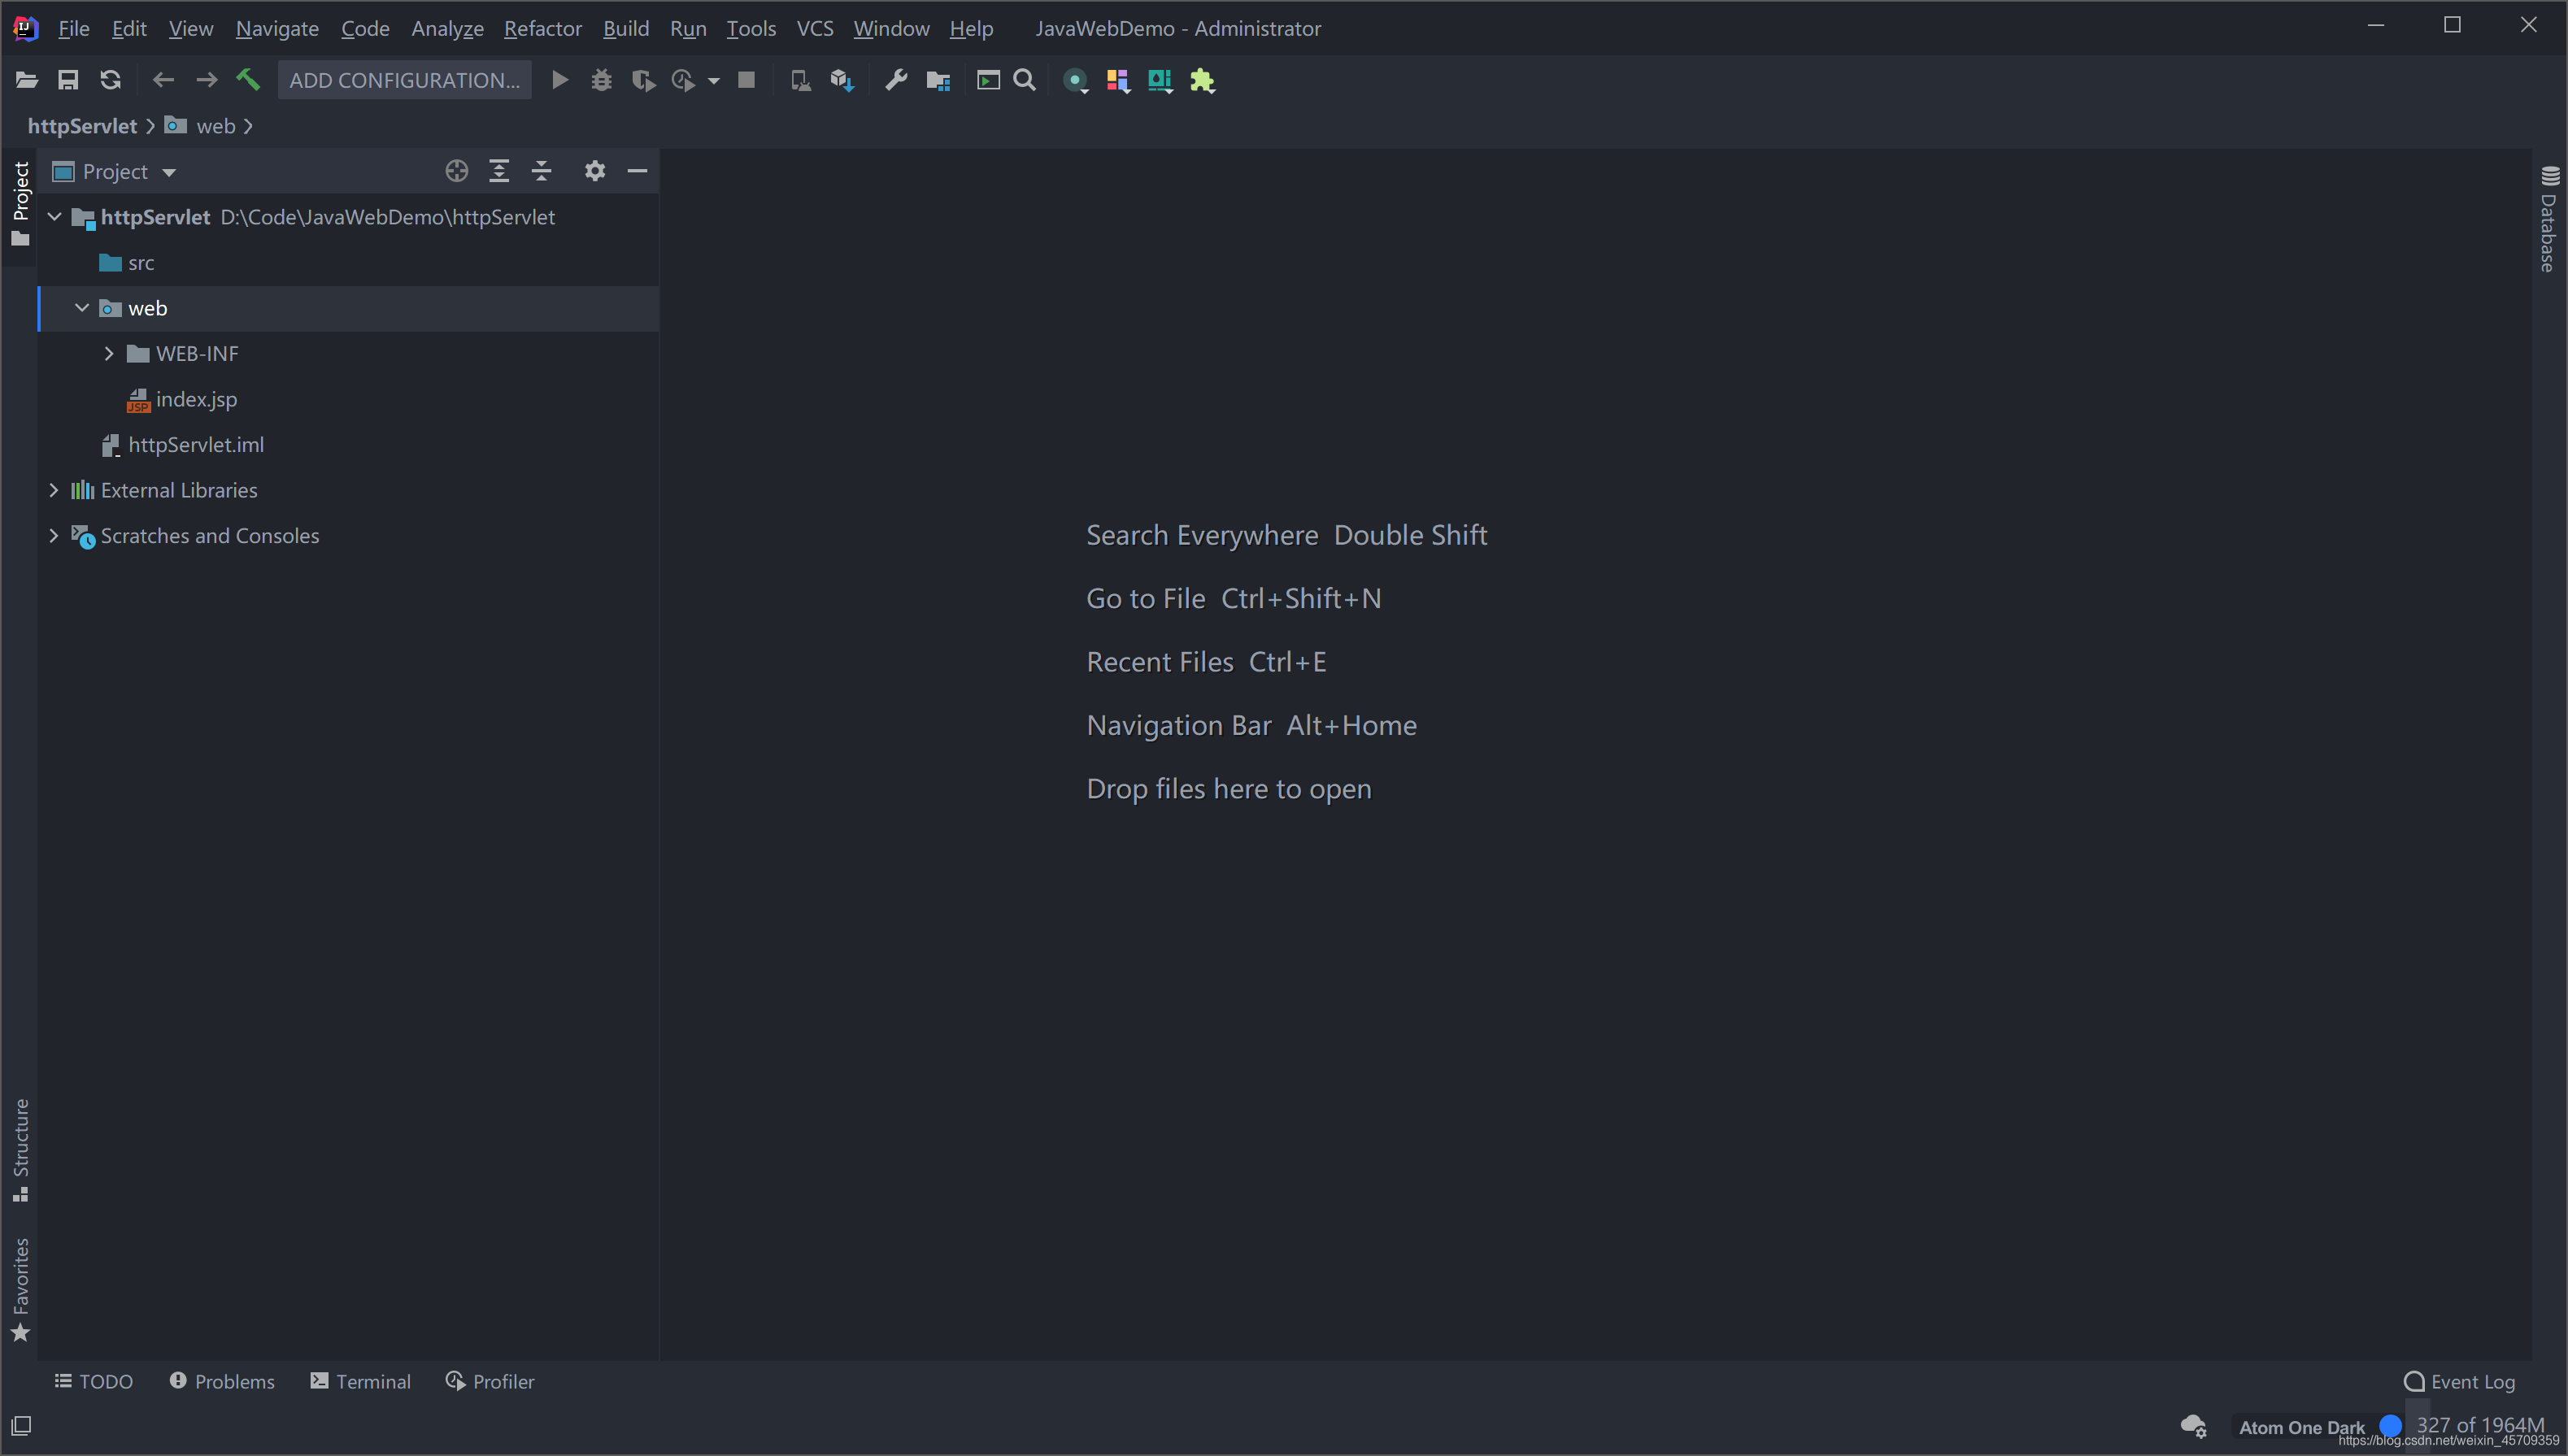2568x1456 pixels.
Task: Click the Save All floppy disk icon
Action: click(68, 80)
